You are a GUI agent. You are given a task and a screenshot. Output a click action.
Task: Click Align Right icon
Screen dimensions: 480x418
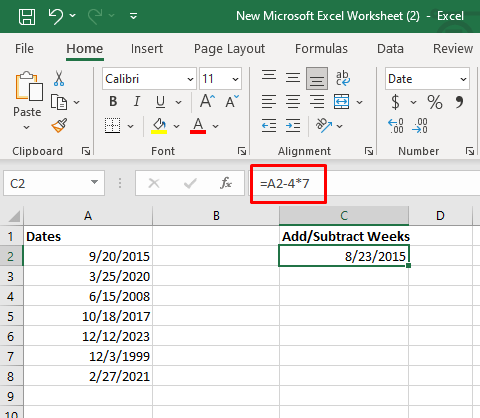(x=317, y=102)
